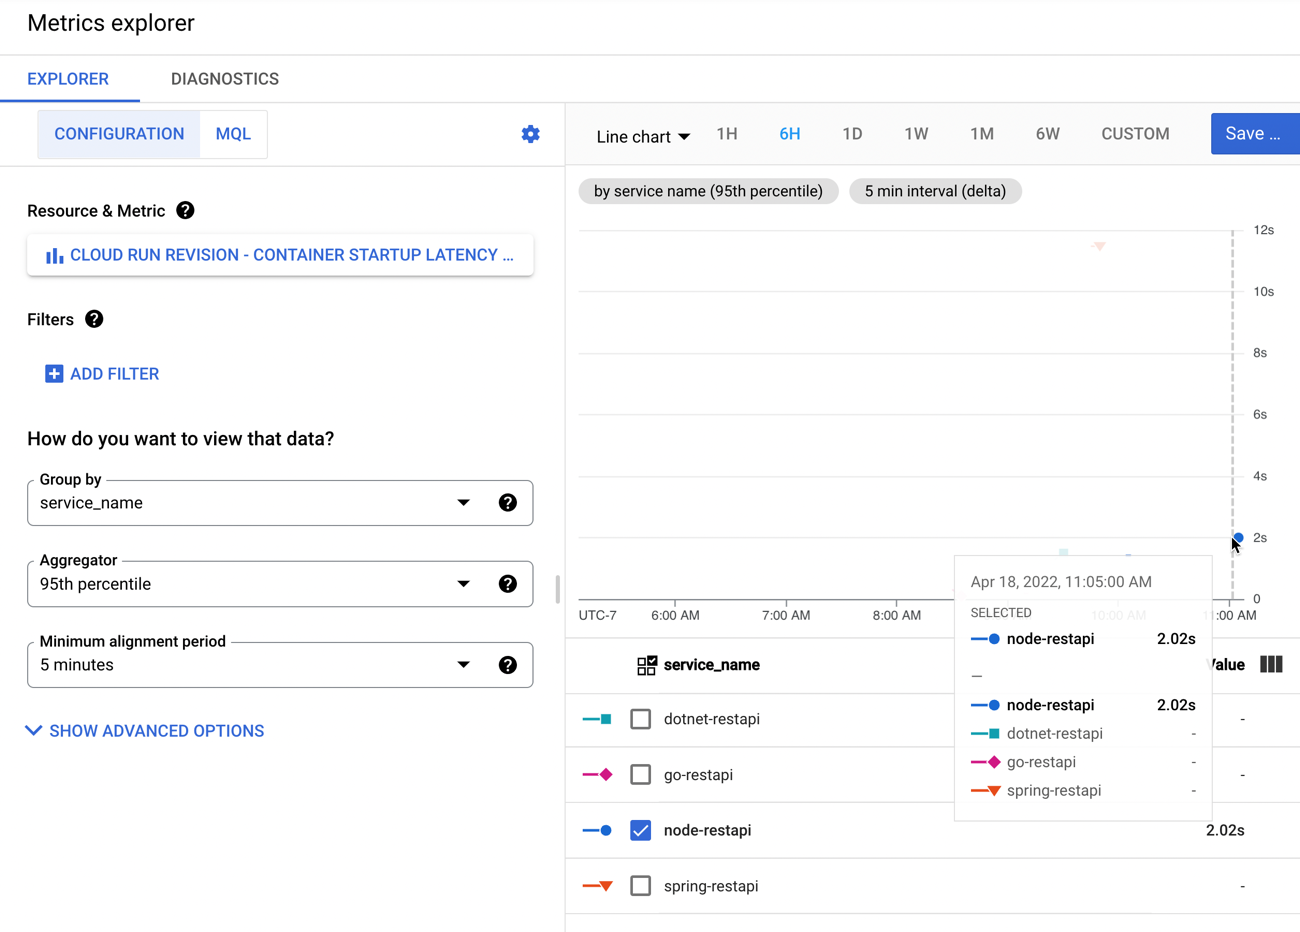The width and height of the screenshot is (1300, 932).
Task: Click the spring-restapi orange legend marker
Action: [598, 886]
